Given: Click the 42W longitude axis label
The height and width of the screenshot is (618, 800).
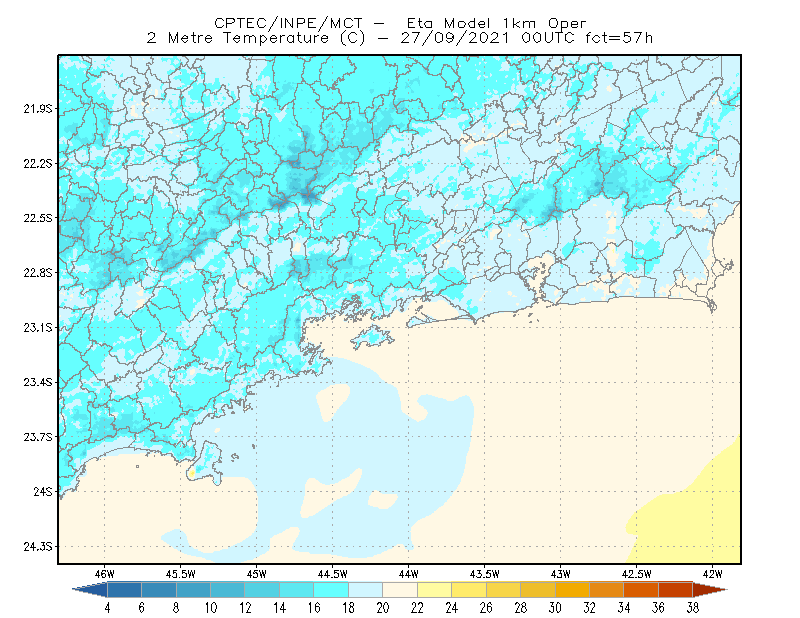Looking at the screenshot, I should tap(712, 574).
